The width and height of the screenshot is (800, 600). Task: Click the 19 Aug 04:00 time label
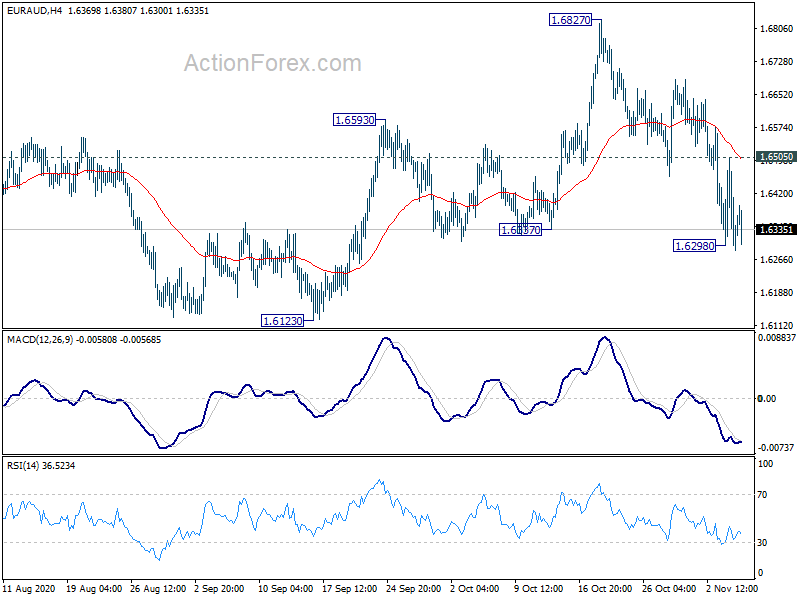94,589
